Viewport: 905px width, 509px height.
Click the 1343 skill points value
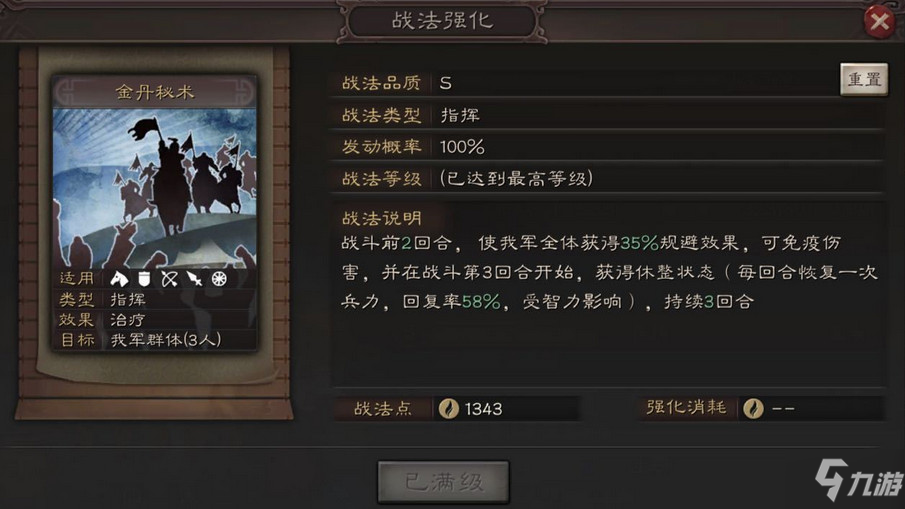pyautogui.click(x=483, y=409)
